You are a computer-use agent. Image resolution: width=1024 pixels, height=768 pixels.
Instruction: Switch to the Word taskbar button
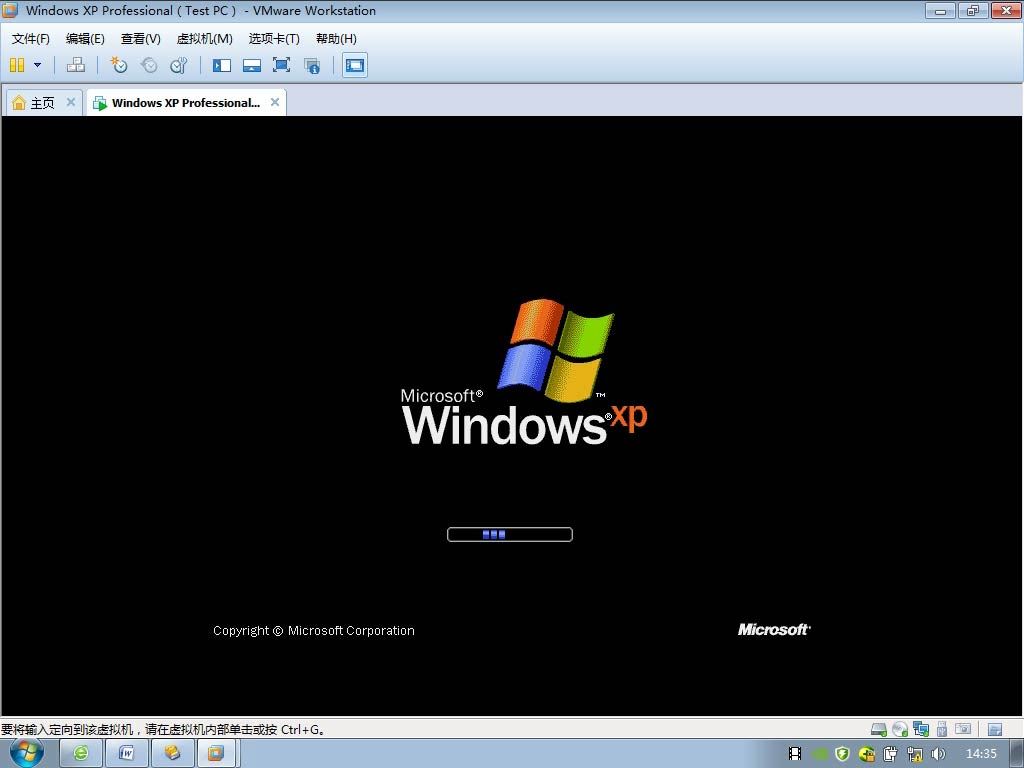pos(127,753)
